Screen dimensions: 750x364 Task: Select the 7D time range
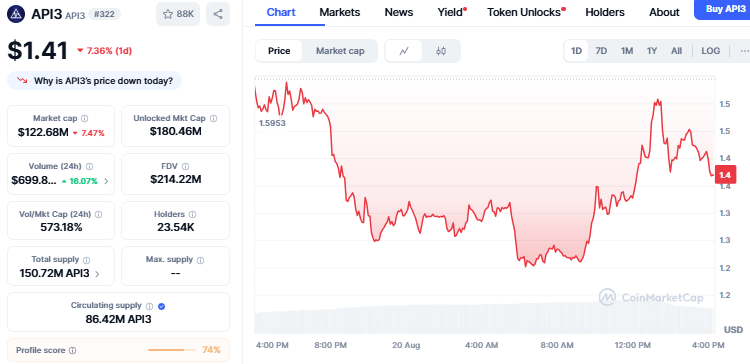601,51
